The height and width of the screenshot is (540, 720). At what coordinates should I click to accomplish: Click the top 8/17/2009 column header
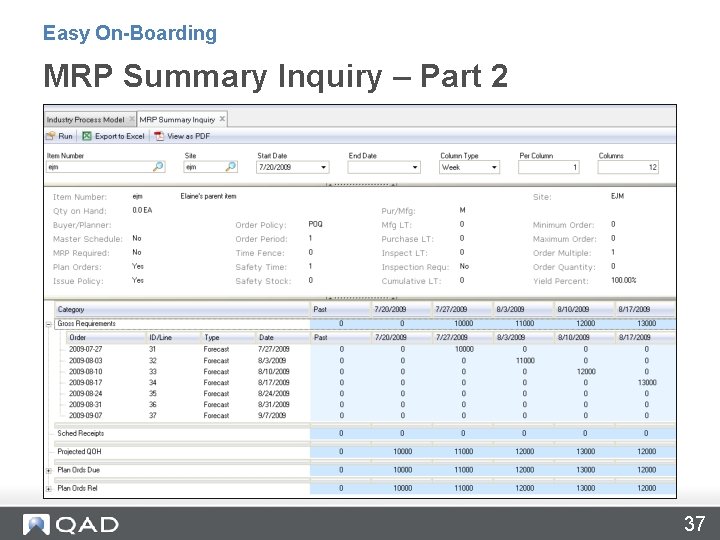pos(645,309)
